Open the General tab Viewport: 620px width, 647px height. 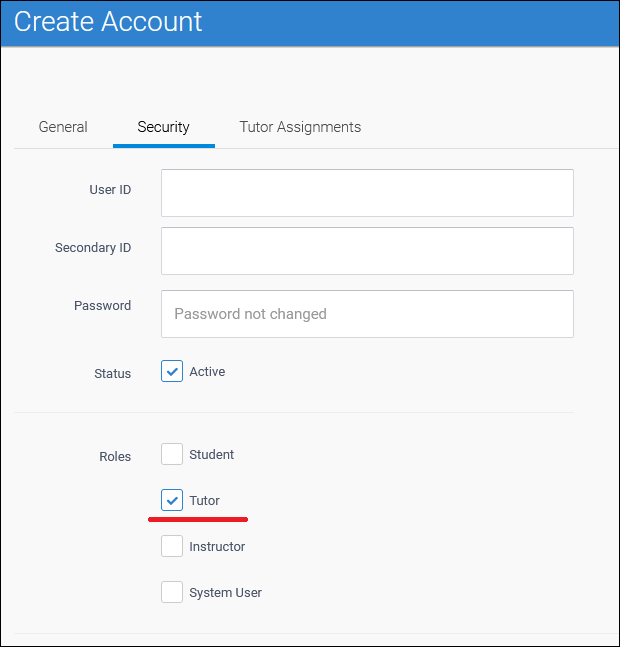point(63,127)
